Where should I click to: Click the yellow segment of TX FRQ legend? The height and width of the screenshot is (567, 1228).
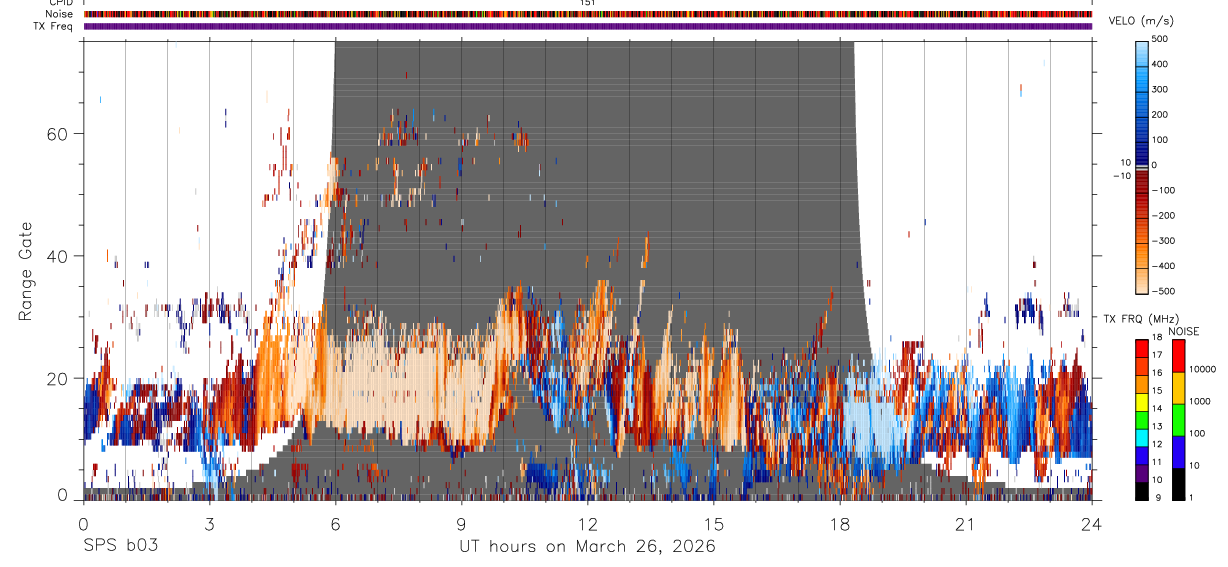1142,401
